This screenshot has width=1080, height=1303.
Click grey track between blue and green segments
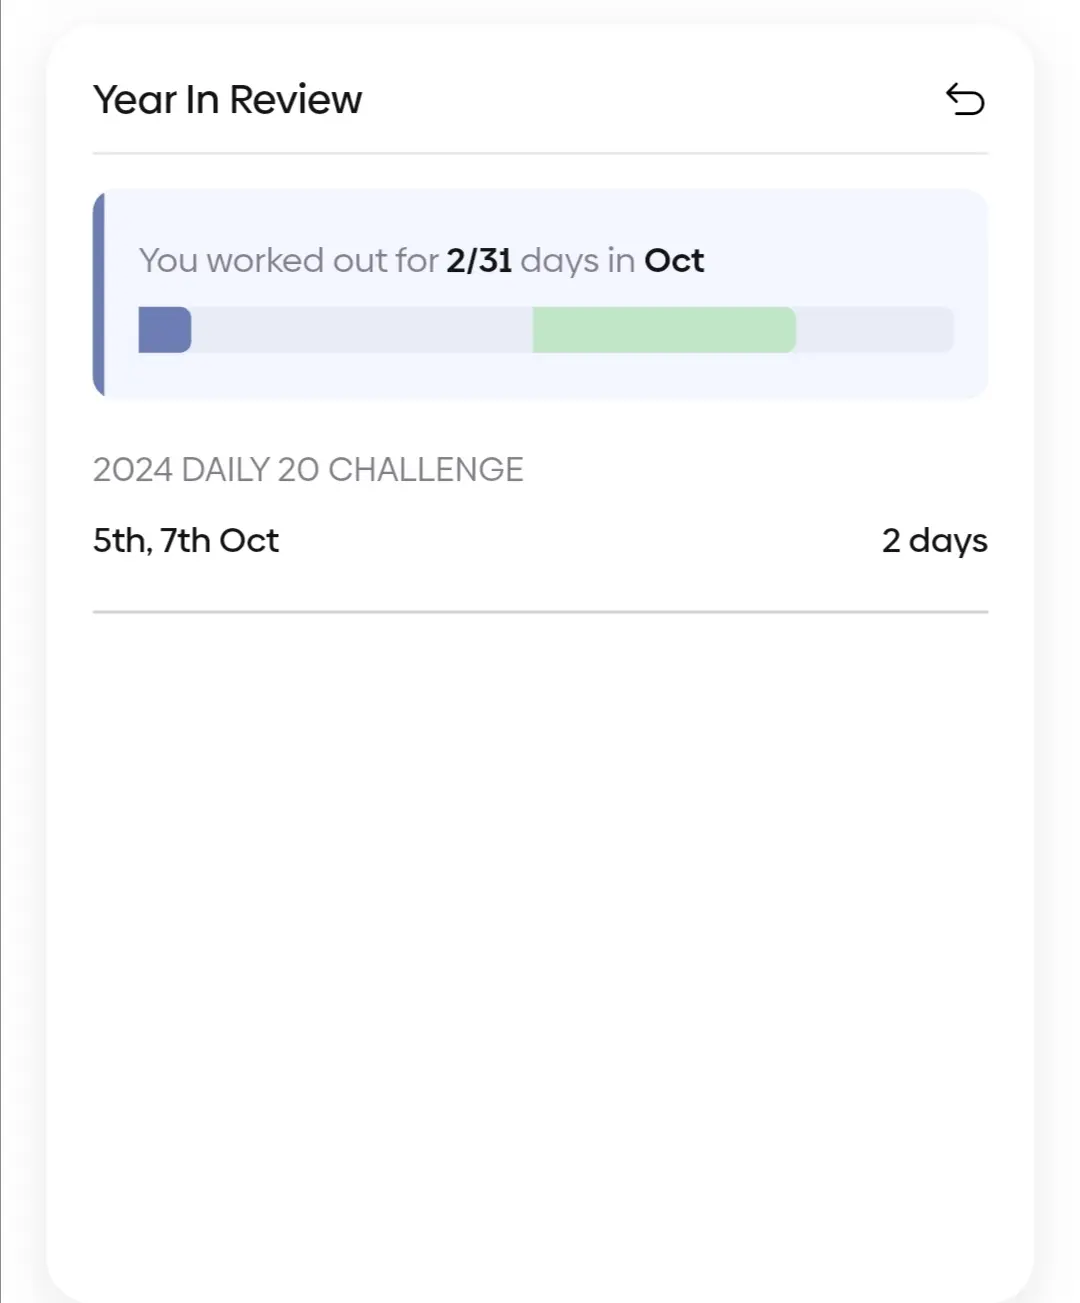(x=361, y=330)
